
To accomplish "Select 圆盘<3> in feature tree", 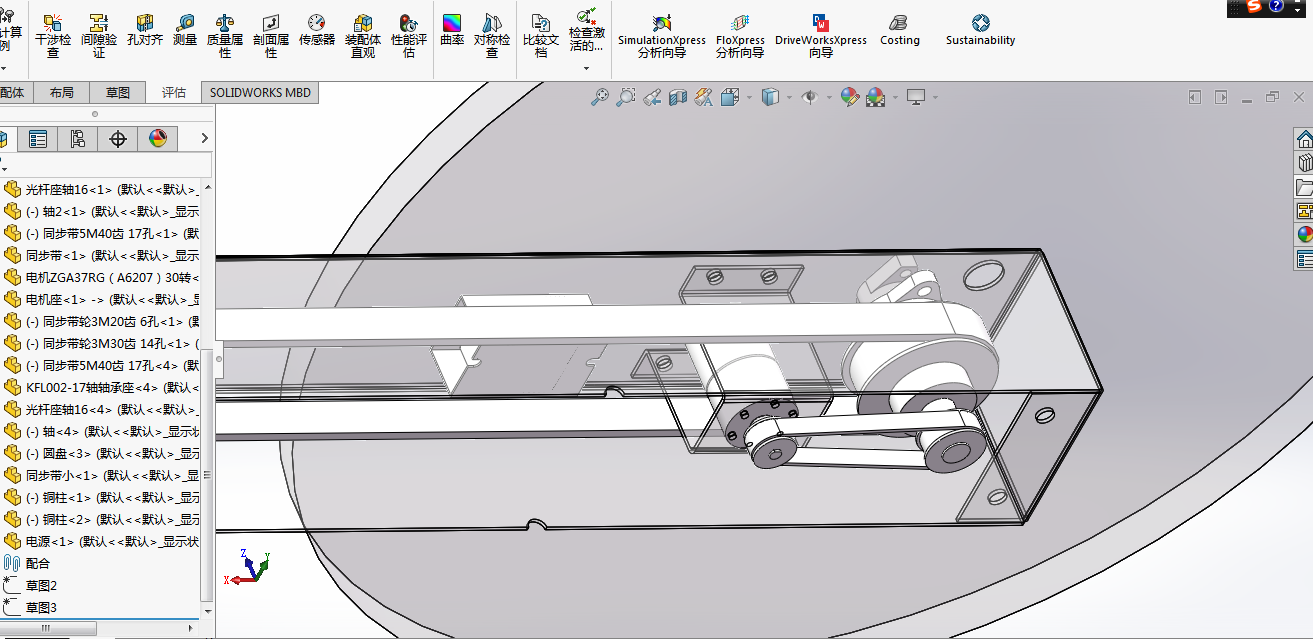I will (100, 453).
